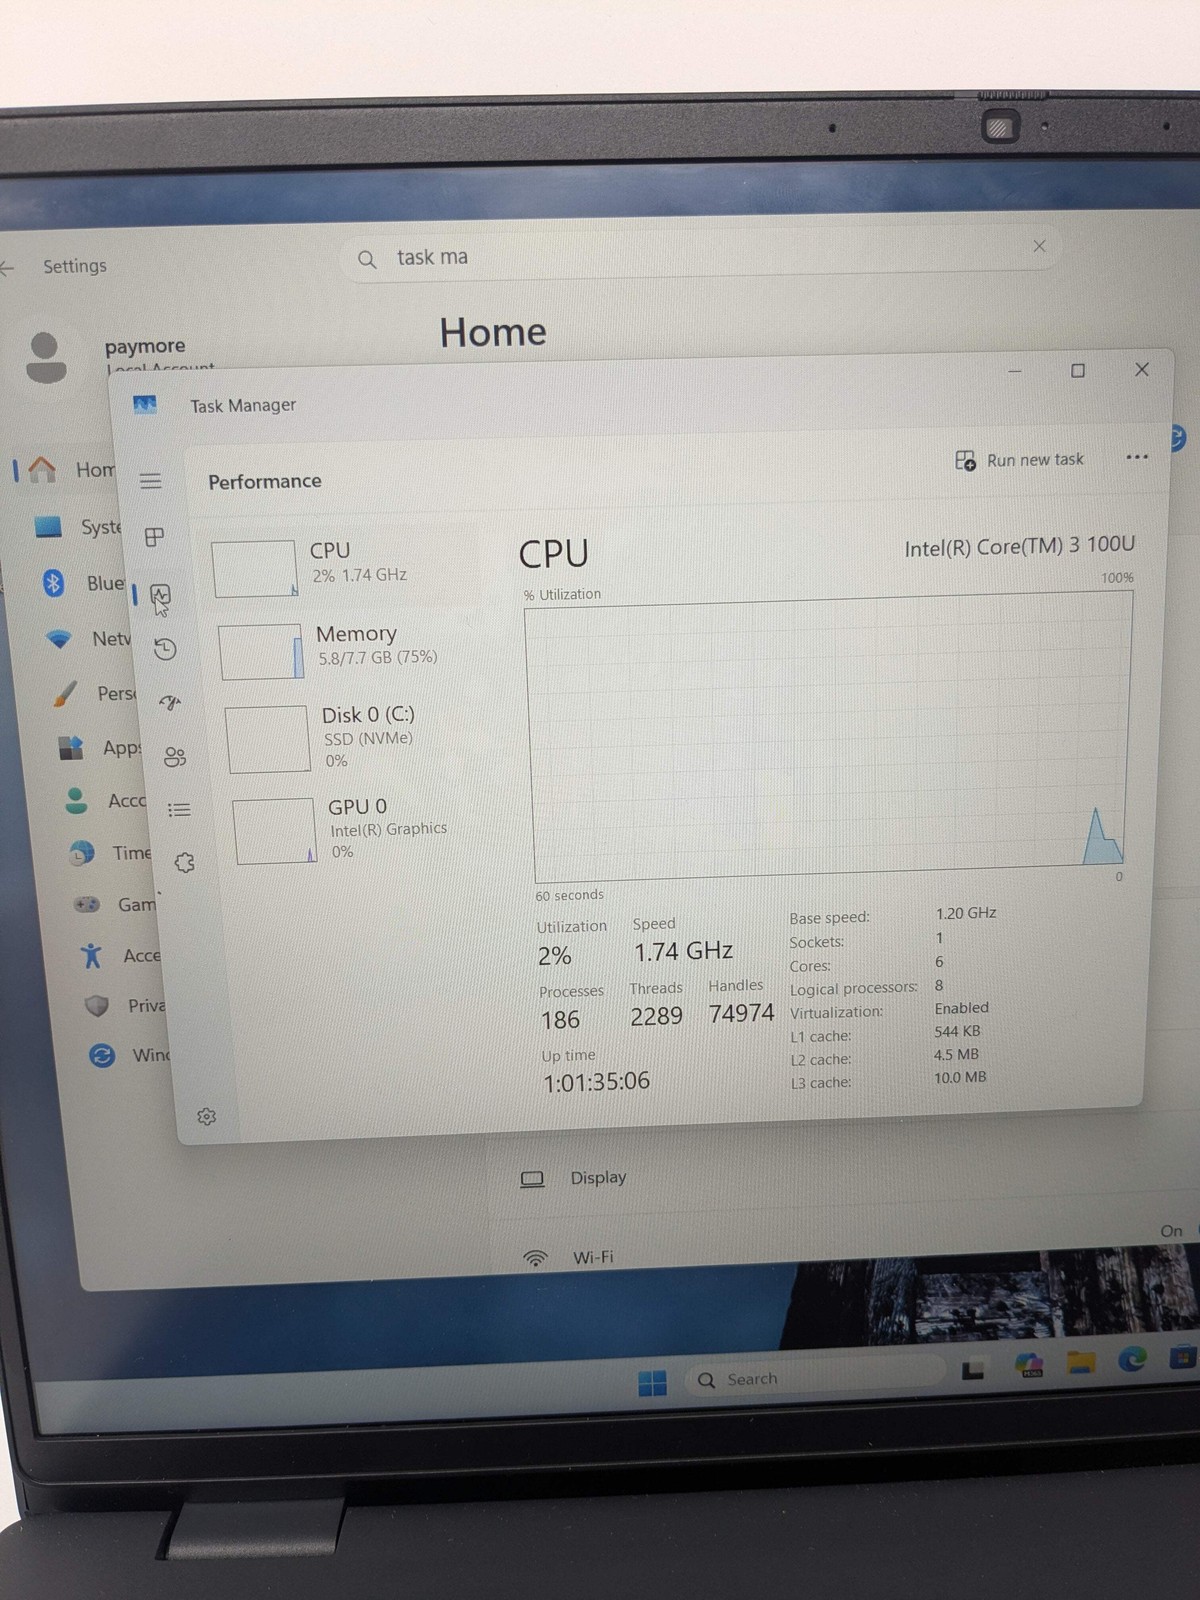Click the Settings search field

click(700, 255)
